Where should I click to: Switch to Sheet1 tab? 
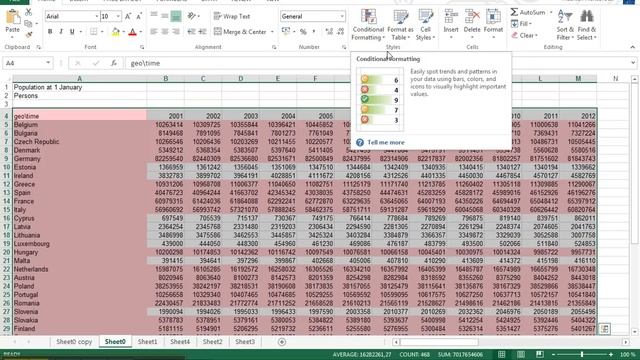point(147,342)
